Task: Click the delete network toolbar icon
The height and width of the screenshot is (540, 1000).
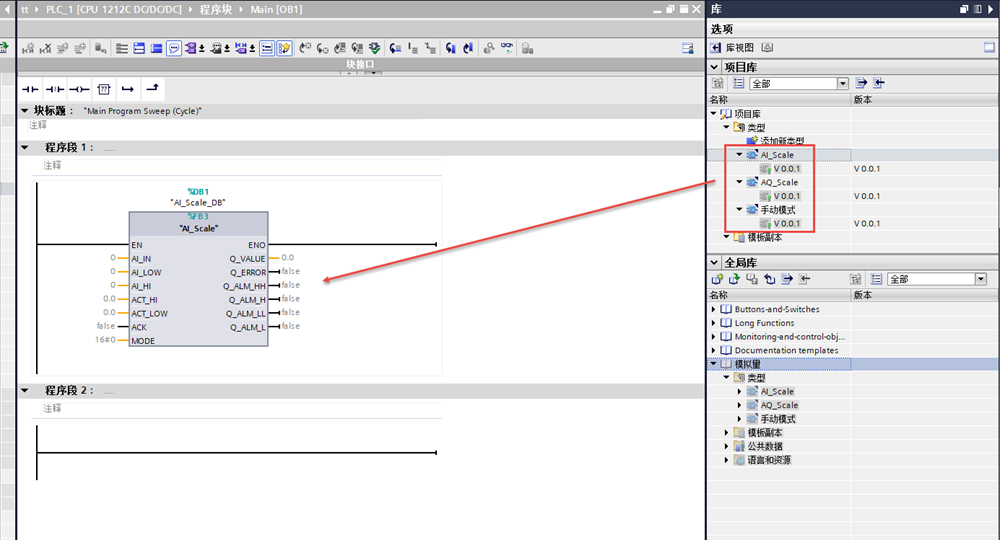Action: click(45, 48)
